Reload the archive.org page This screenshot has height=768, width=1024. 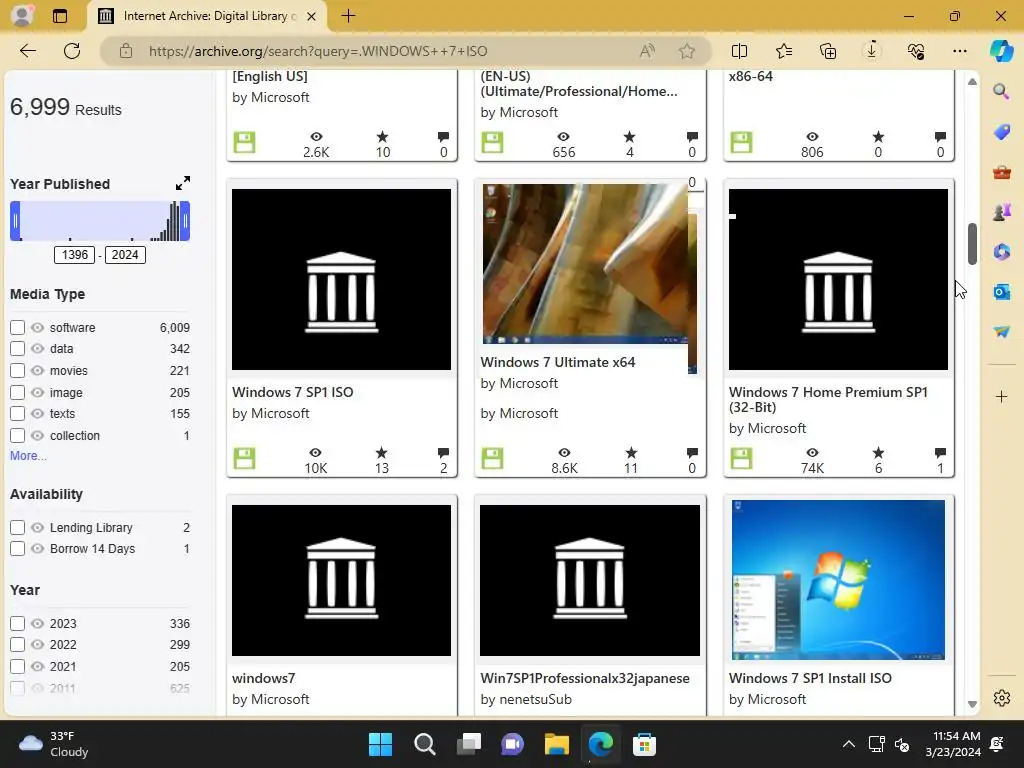click(72, 51)
